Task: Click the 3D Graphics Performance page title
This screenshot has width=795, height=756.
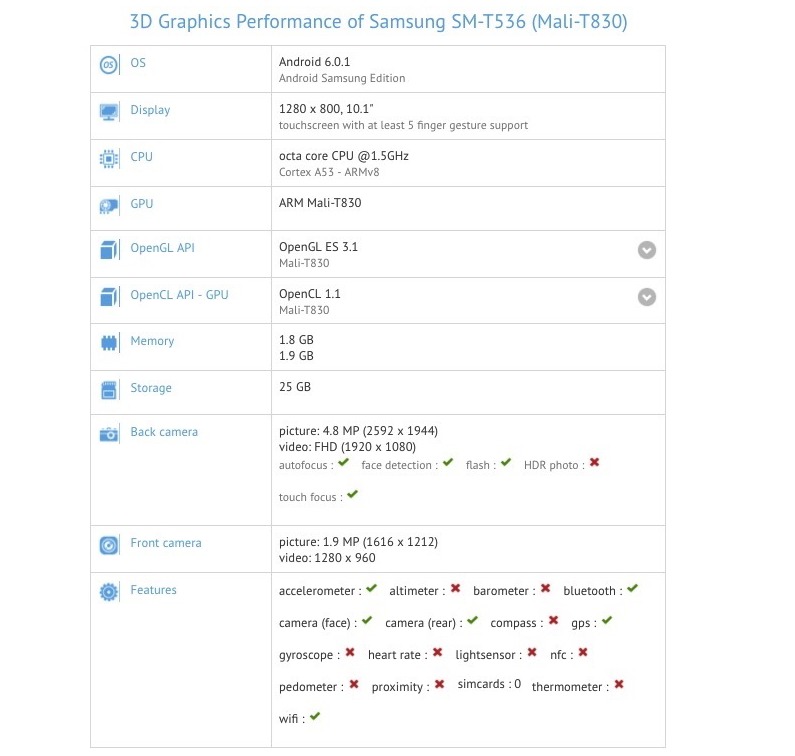Action: [379, 22]
